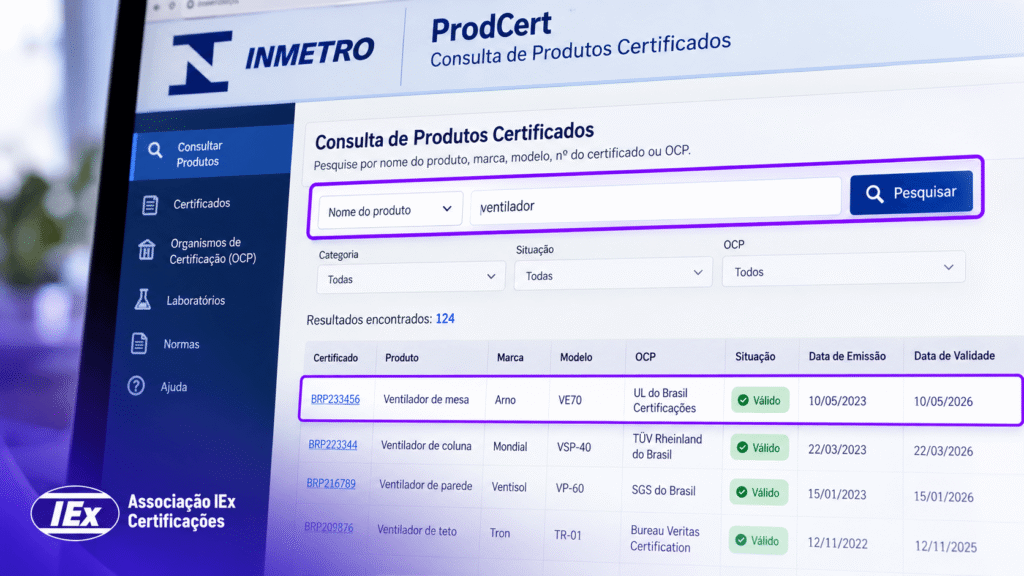
Task: Click the search field containing ventilador
Action: 656,202
